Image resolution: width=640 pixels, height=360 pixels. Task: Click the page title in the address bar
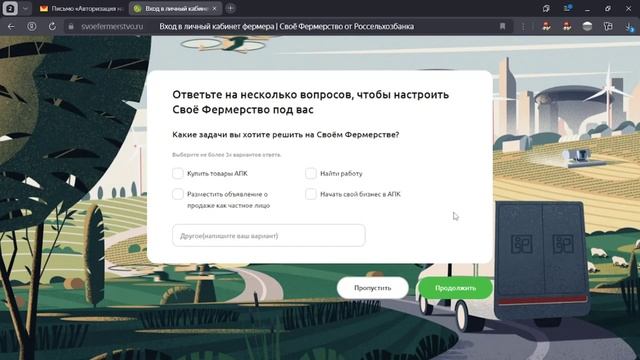click(287, 27)
